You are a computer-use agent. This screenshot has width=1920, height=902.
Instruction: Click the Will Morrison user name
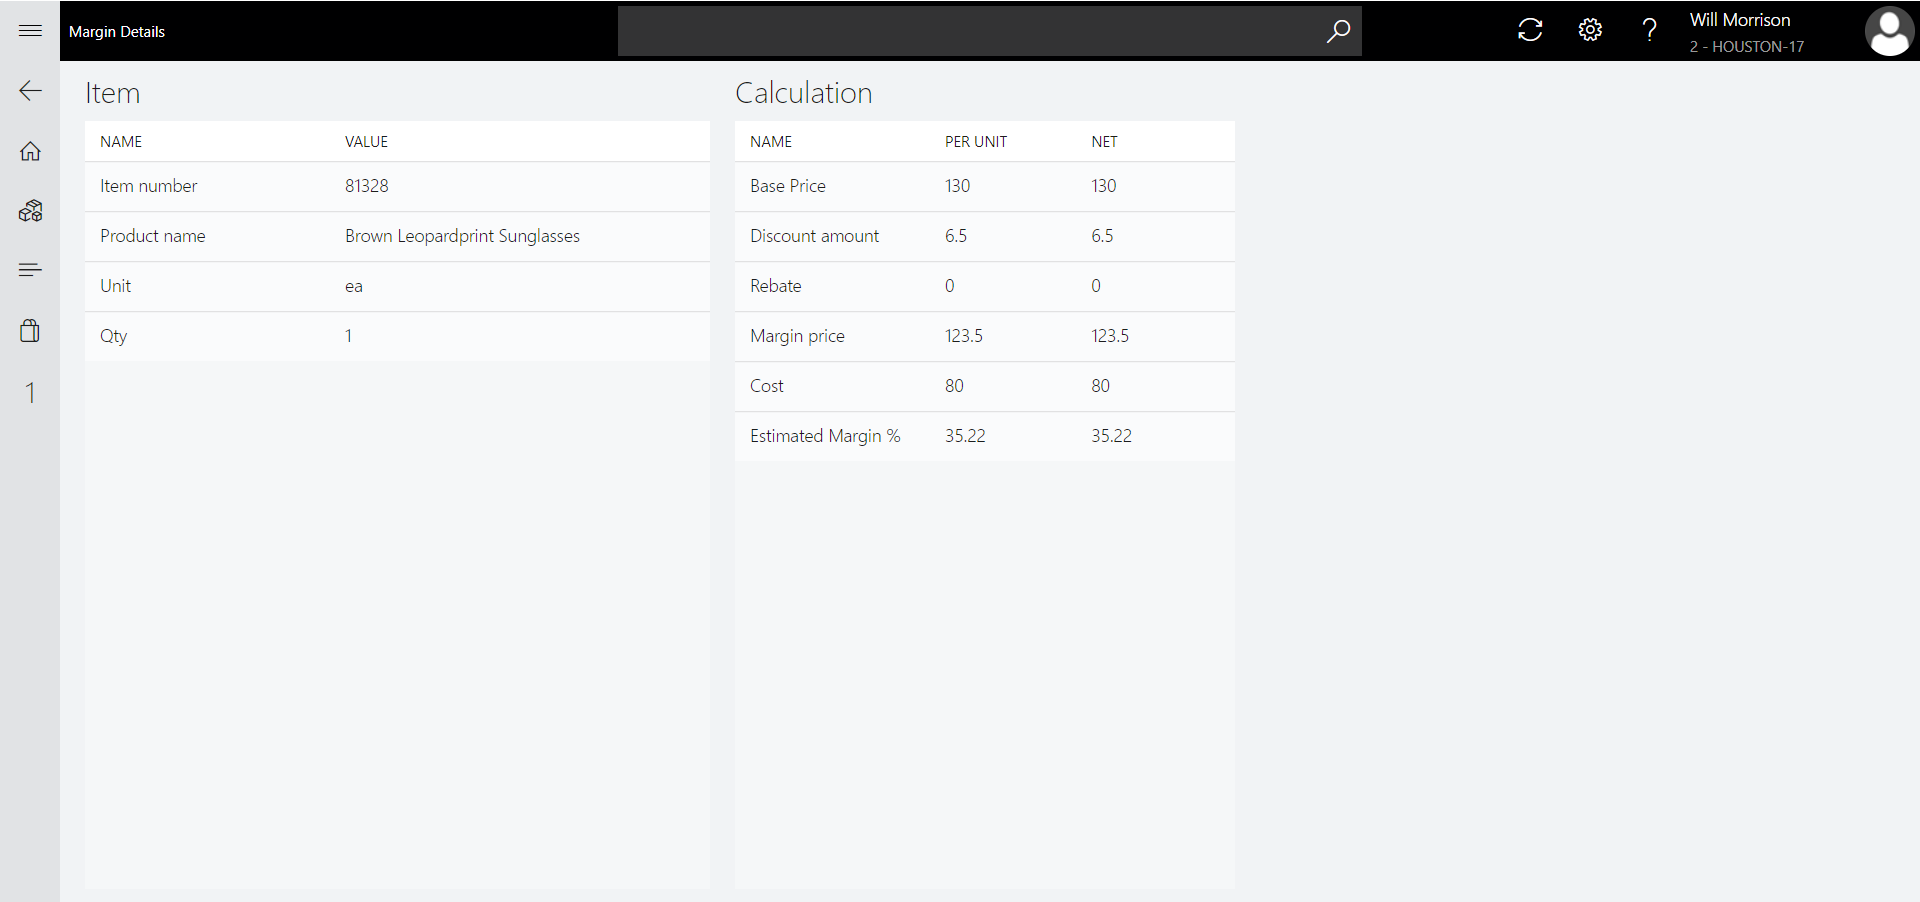click(x=1739, y=20)
